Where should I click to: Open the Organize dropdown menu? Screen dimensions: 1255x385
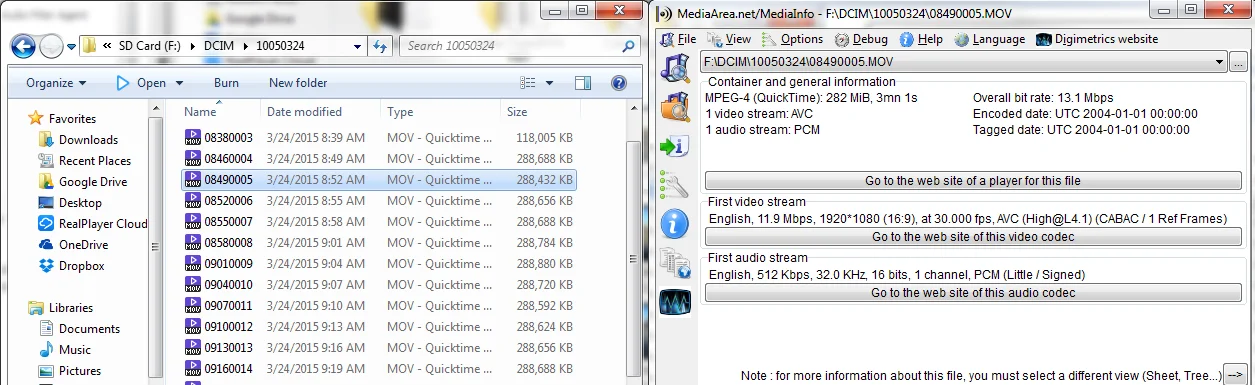point(56,83)
